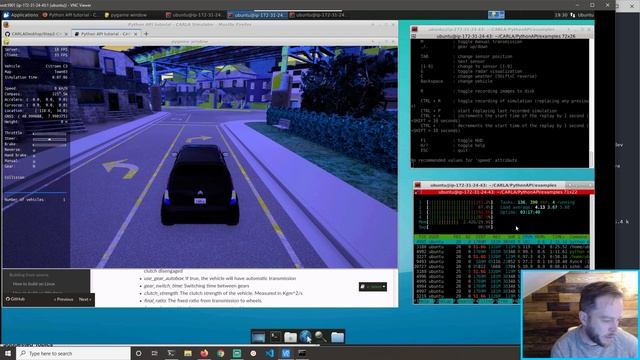
Task: Select first ubuntu@ip terminal in top panel
Action: 194,15
